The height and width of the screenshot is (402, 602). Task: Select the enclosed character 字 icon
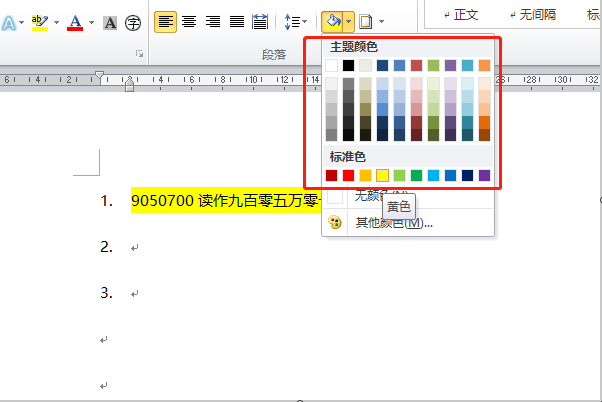pos(133,23)
